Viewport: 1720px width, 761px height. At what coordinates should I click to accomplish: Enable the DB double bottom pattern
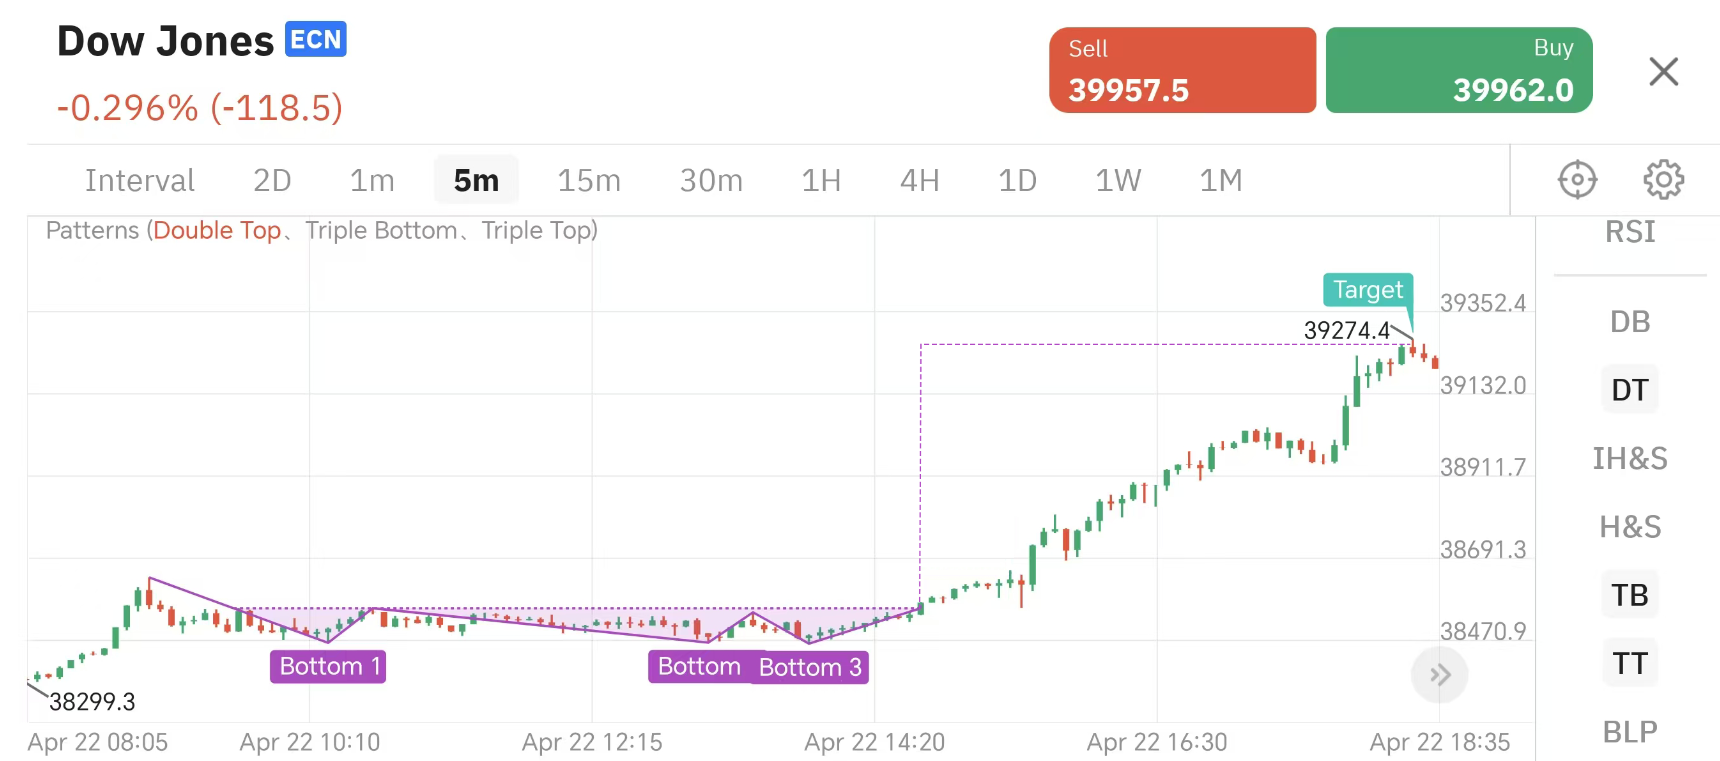click(1629, 322)
